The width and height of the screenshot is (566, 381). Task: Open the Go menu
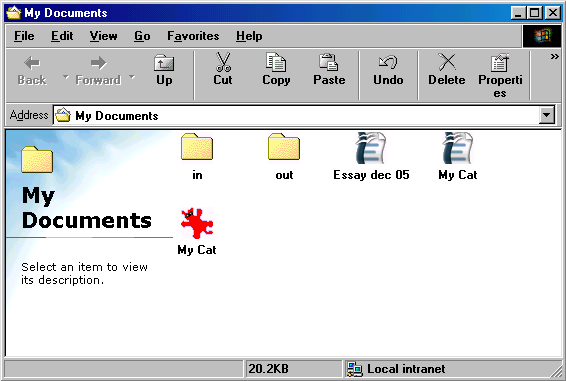tap(142, 36)
